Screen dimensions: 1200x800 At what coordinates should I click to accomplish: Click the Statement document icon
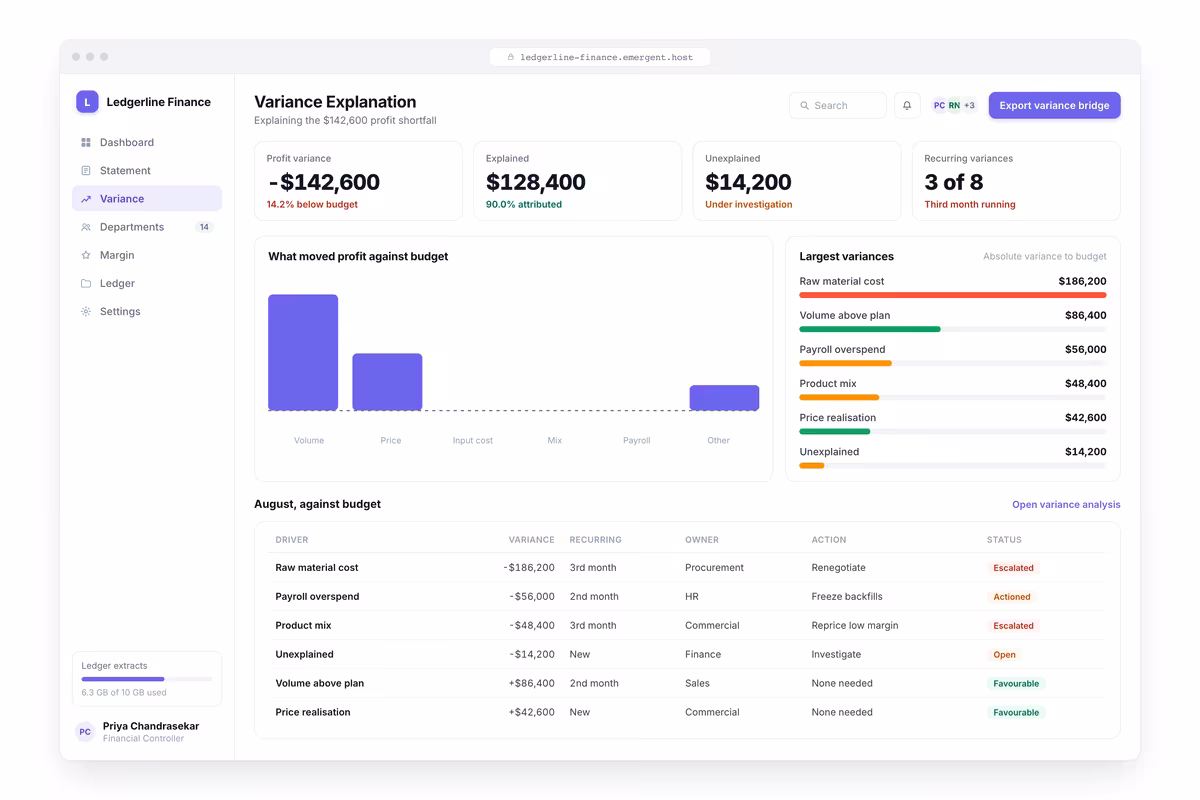(86, 171)
